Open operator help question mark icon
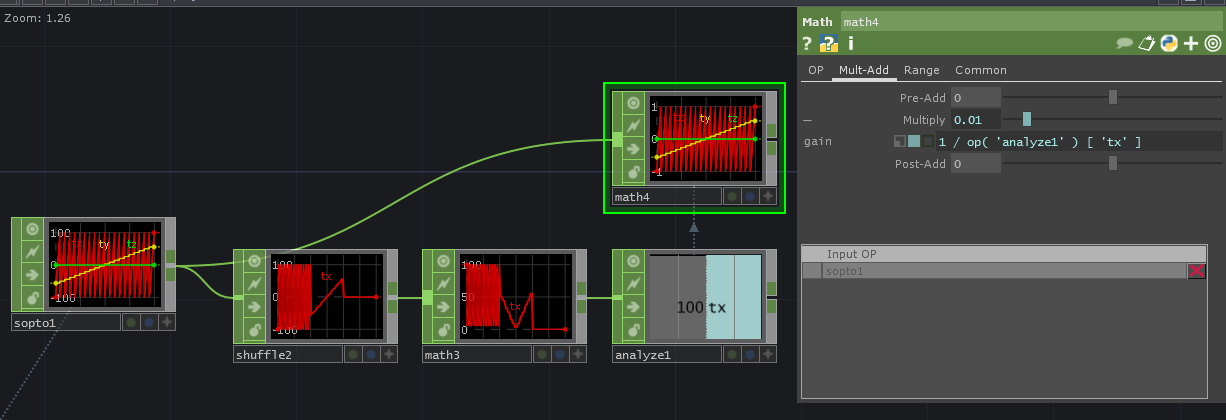 pyautogui.click(x=807, y=43)
